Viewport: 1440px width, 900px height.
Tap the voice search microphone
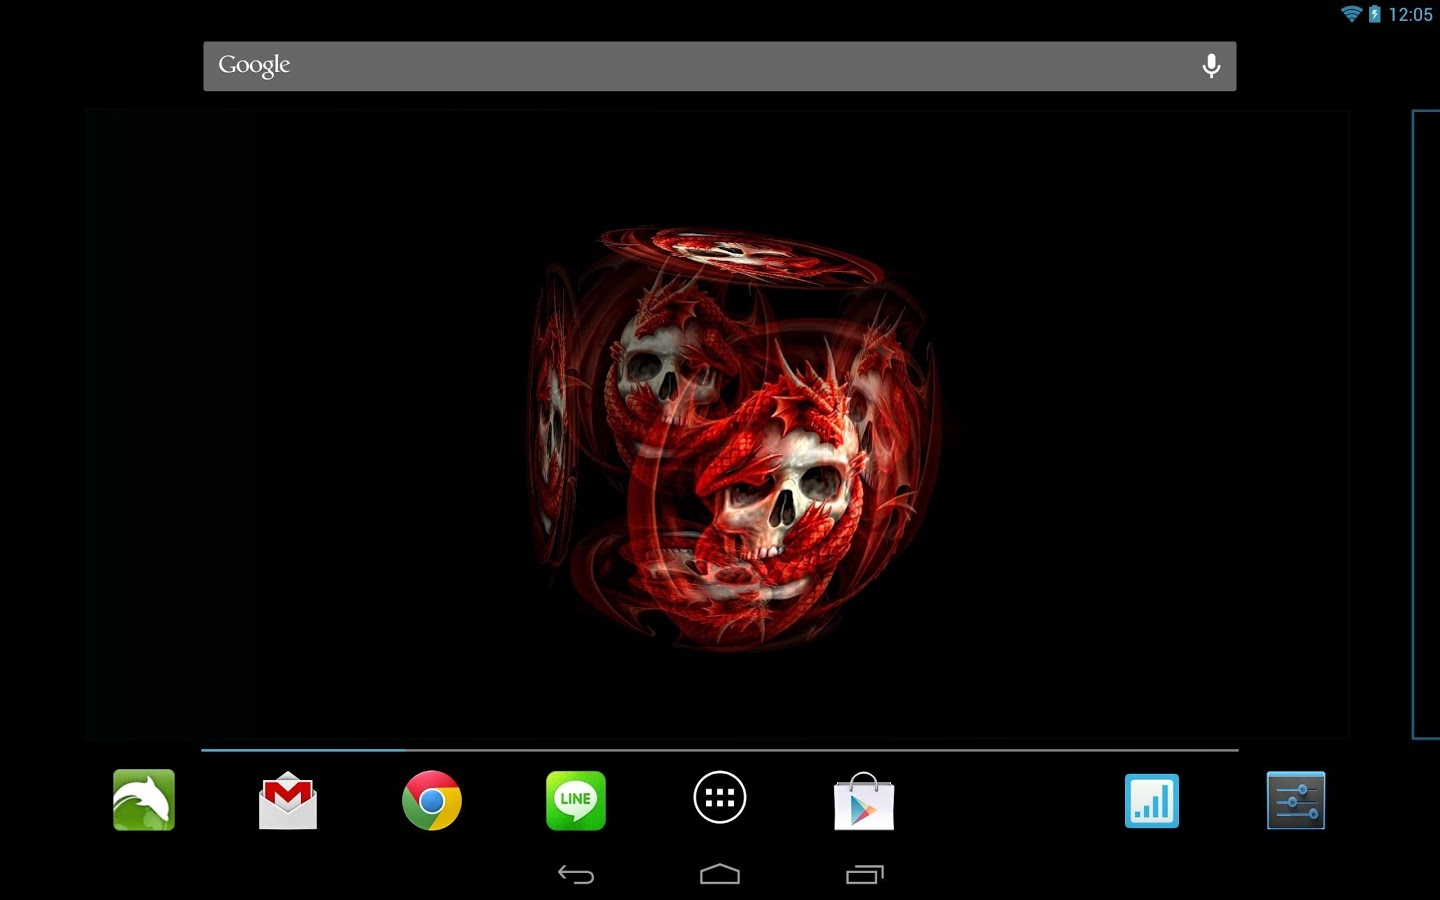click(x=1211, y=66)
